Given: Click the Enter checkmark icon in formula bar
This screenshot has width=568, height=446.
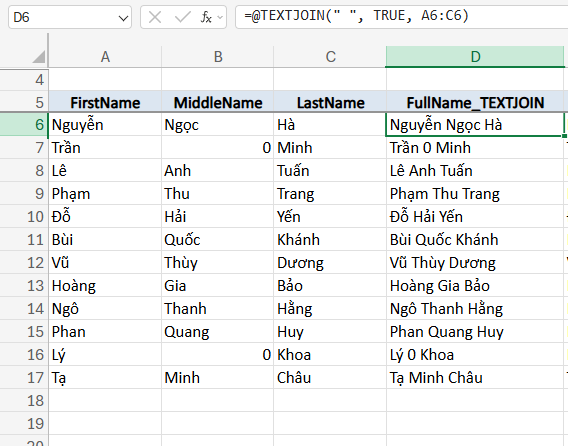Looking at the screenshot, I should coord(182,17).
